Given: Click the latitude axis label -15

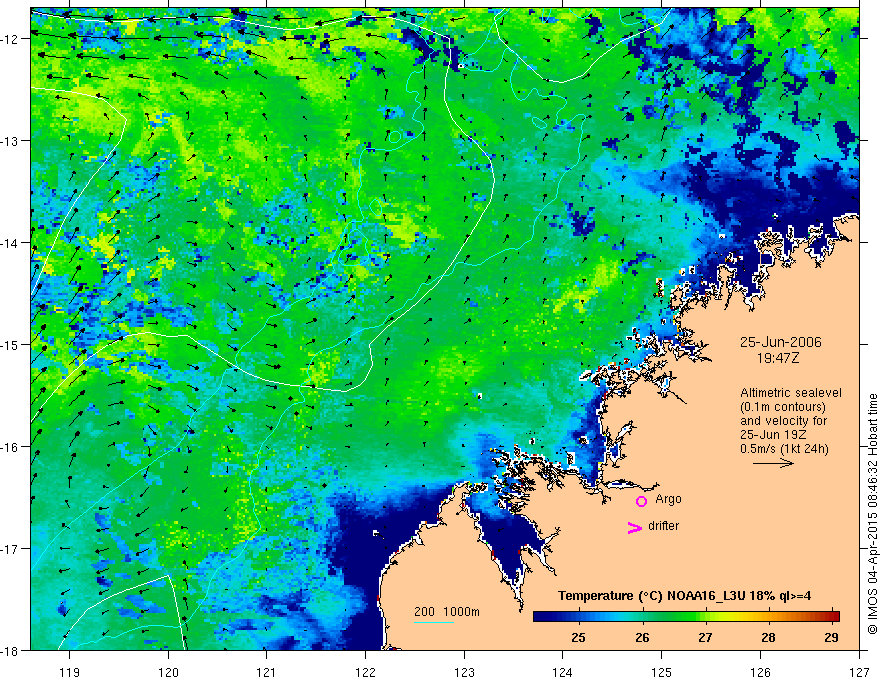Looking at the screenshot, I should click(x=10, y=344).
